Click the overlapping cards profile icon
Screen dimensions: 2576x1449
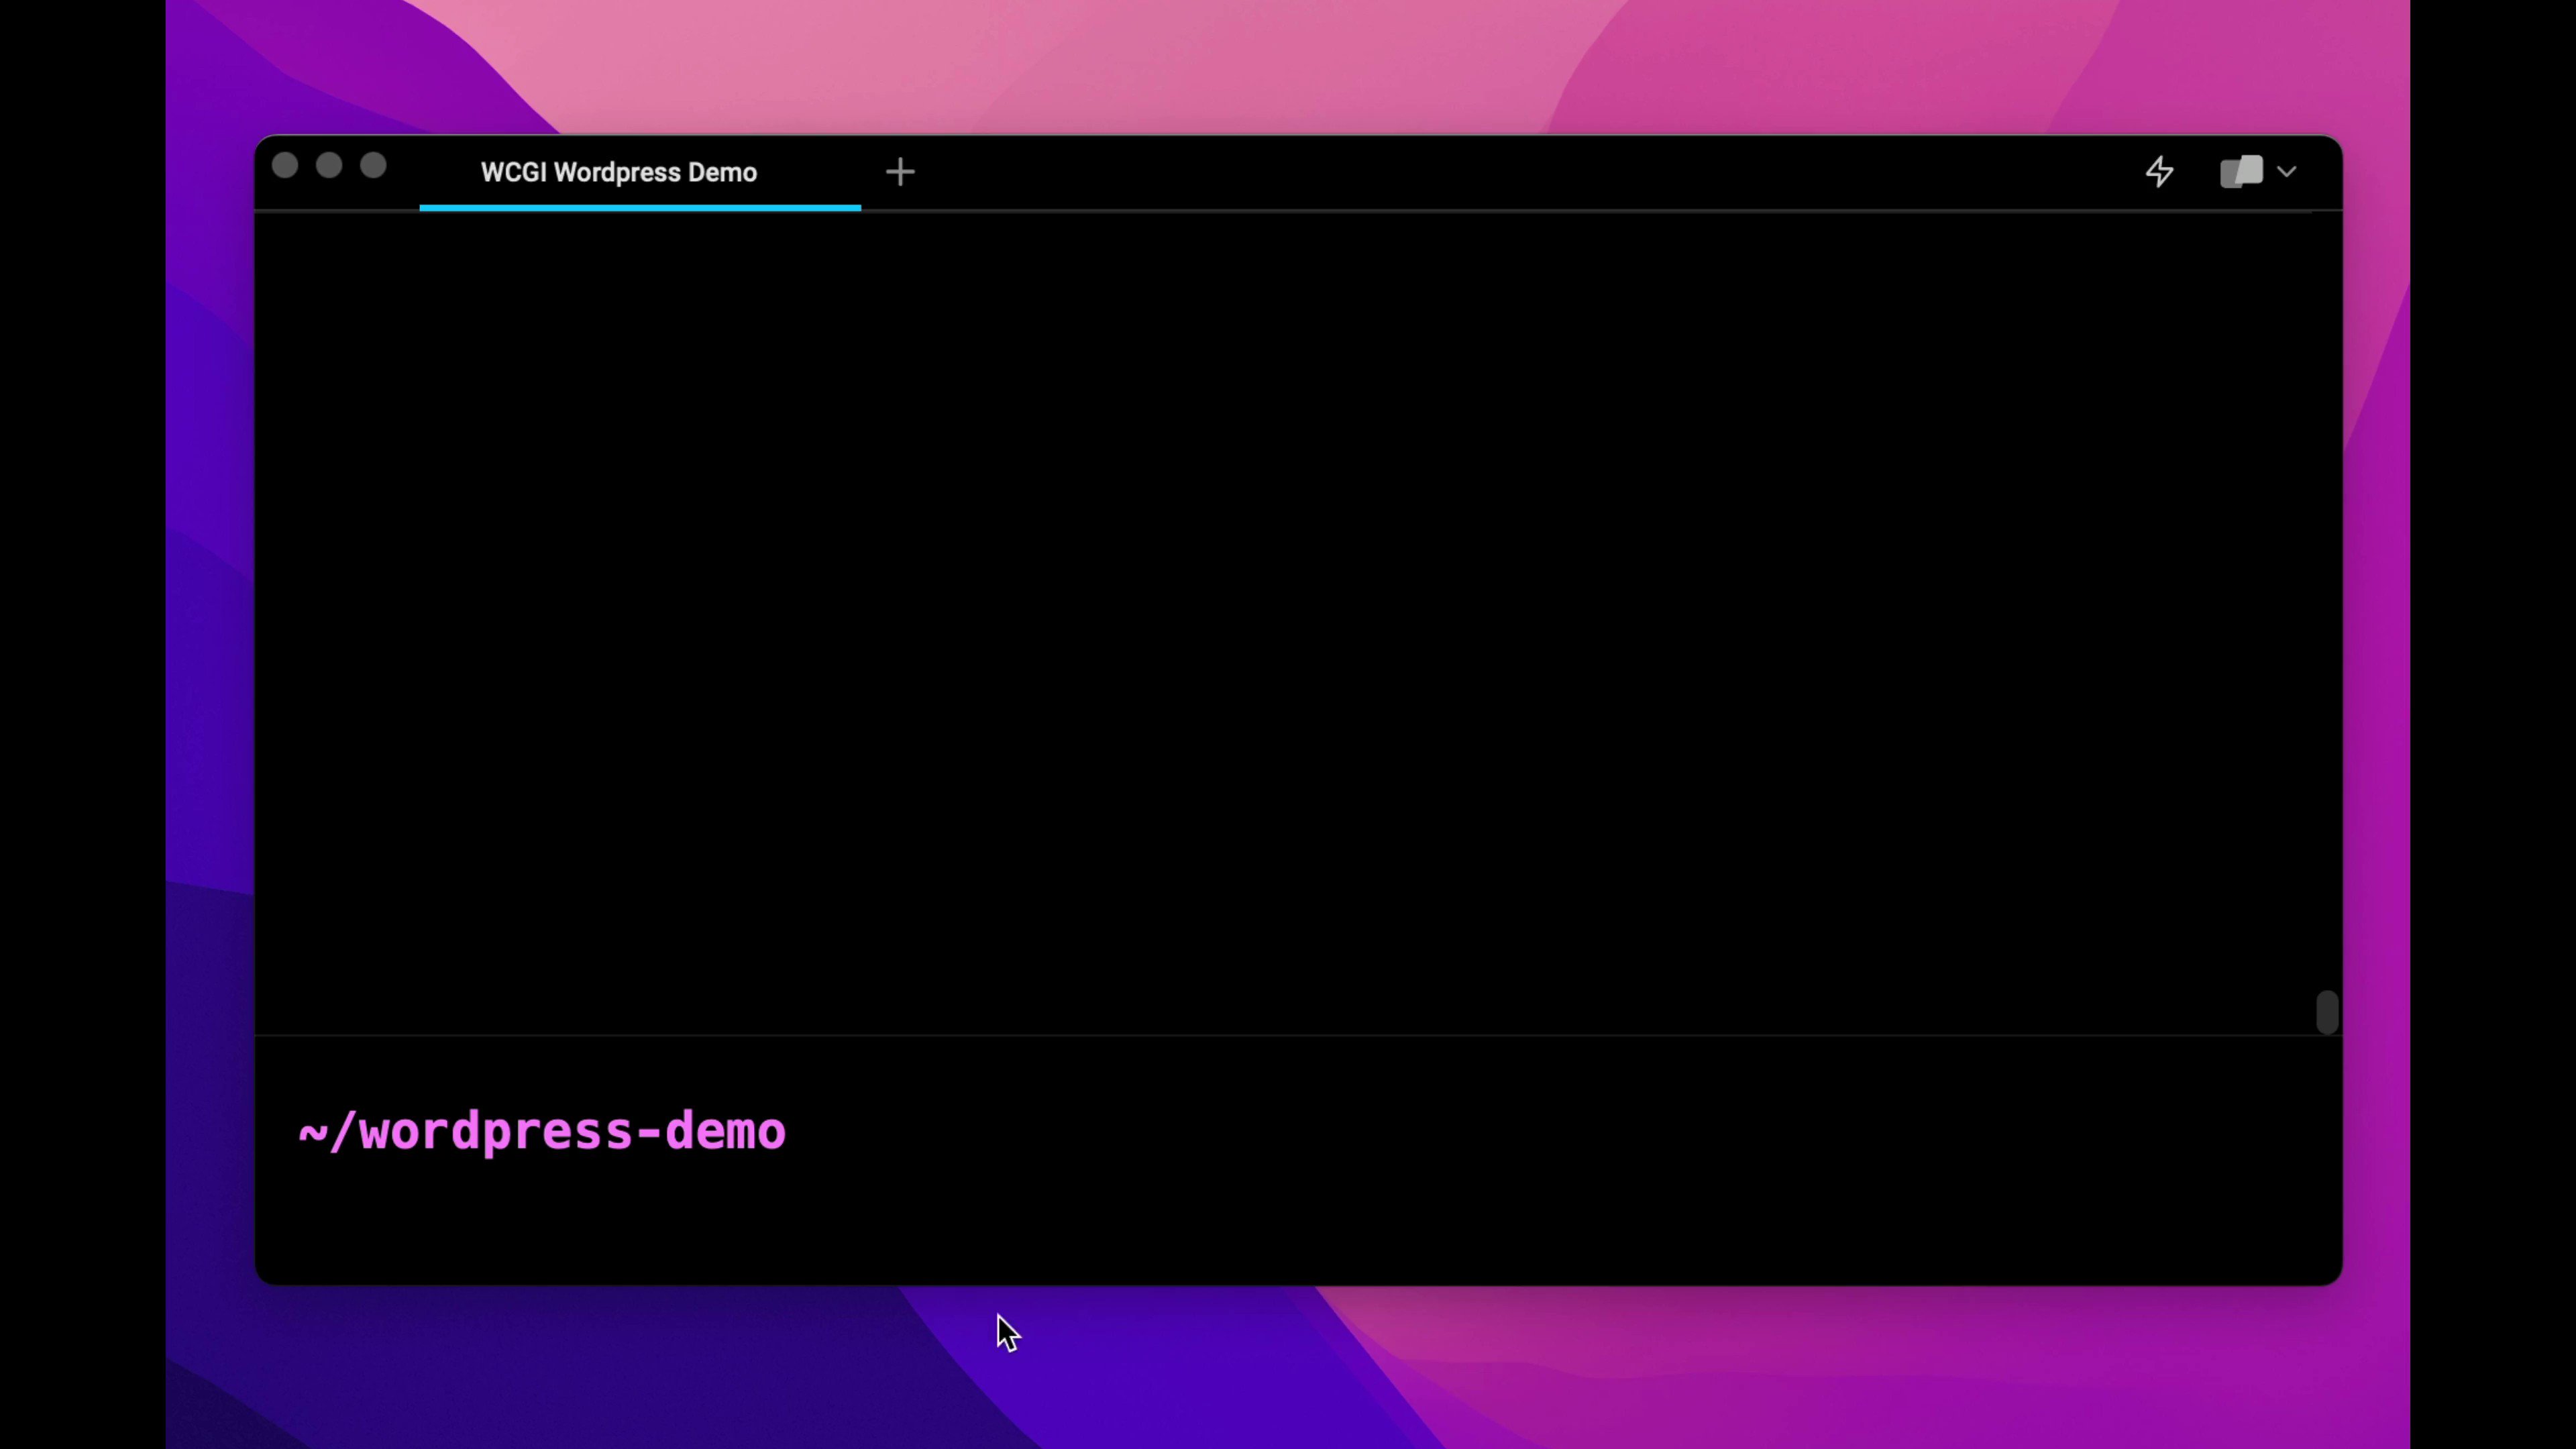[2241, 172]
